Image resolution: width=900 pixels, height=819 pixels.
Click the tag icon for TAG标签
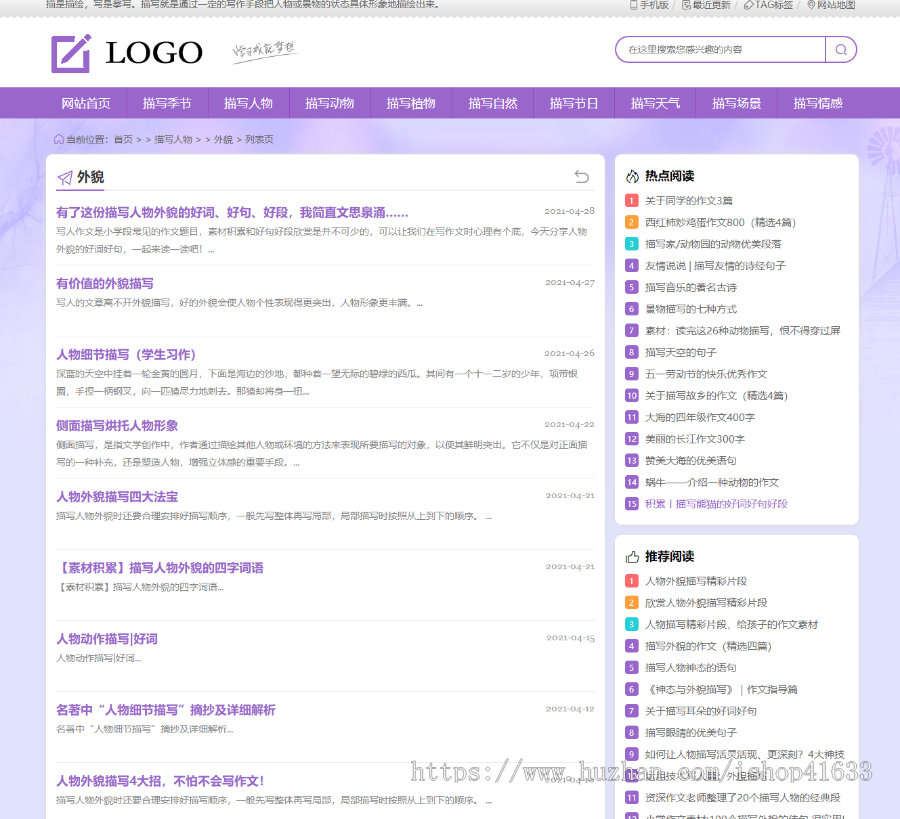[748, 5]
